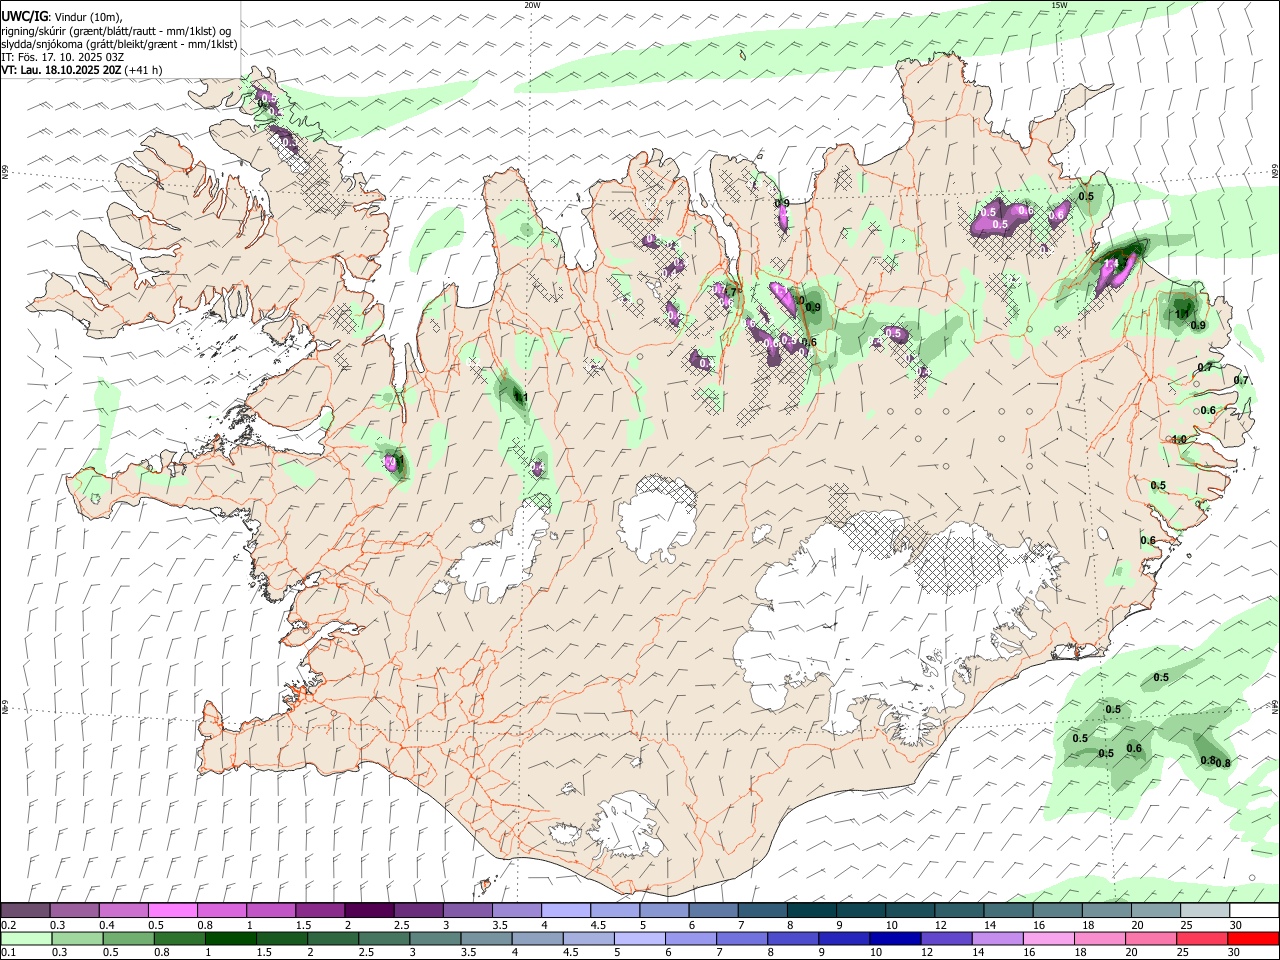Click the rain legend swatch between 0.1 and 0.3
This screenshot has height=960, width=1280.
26,939
